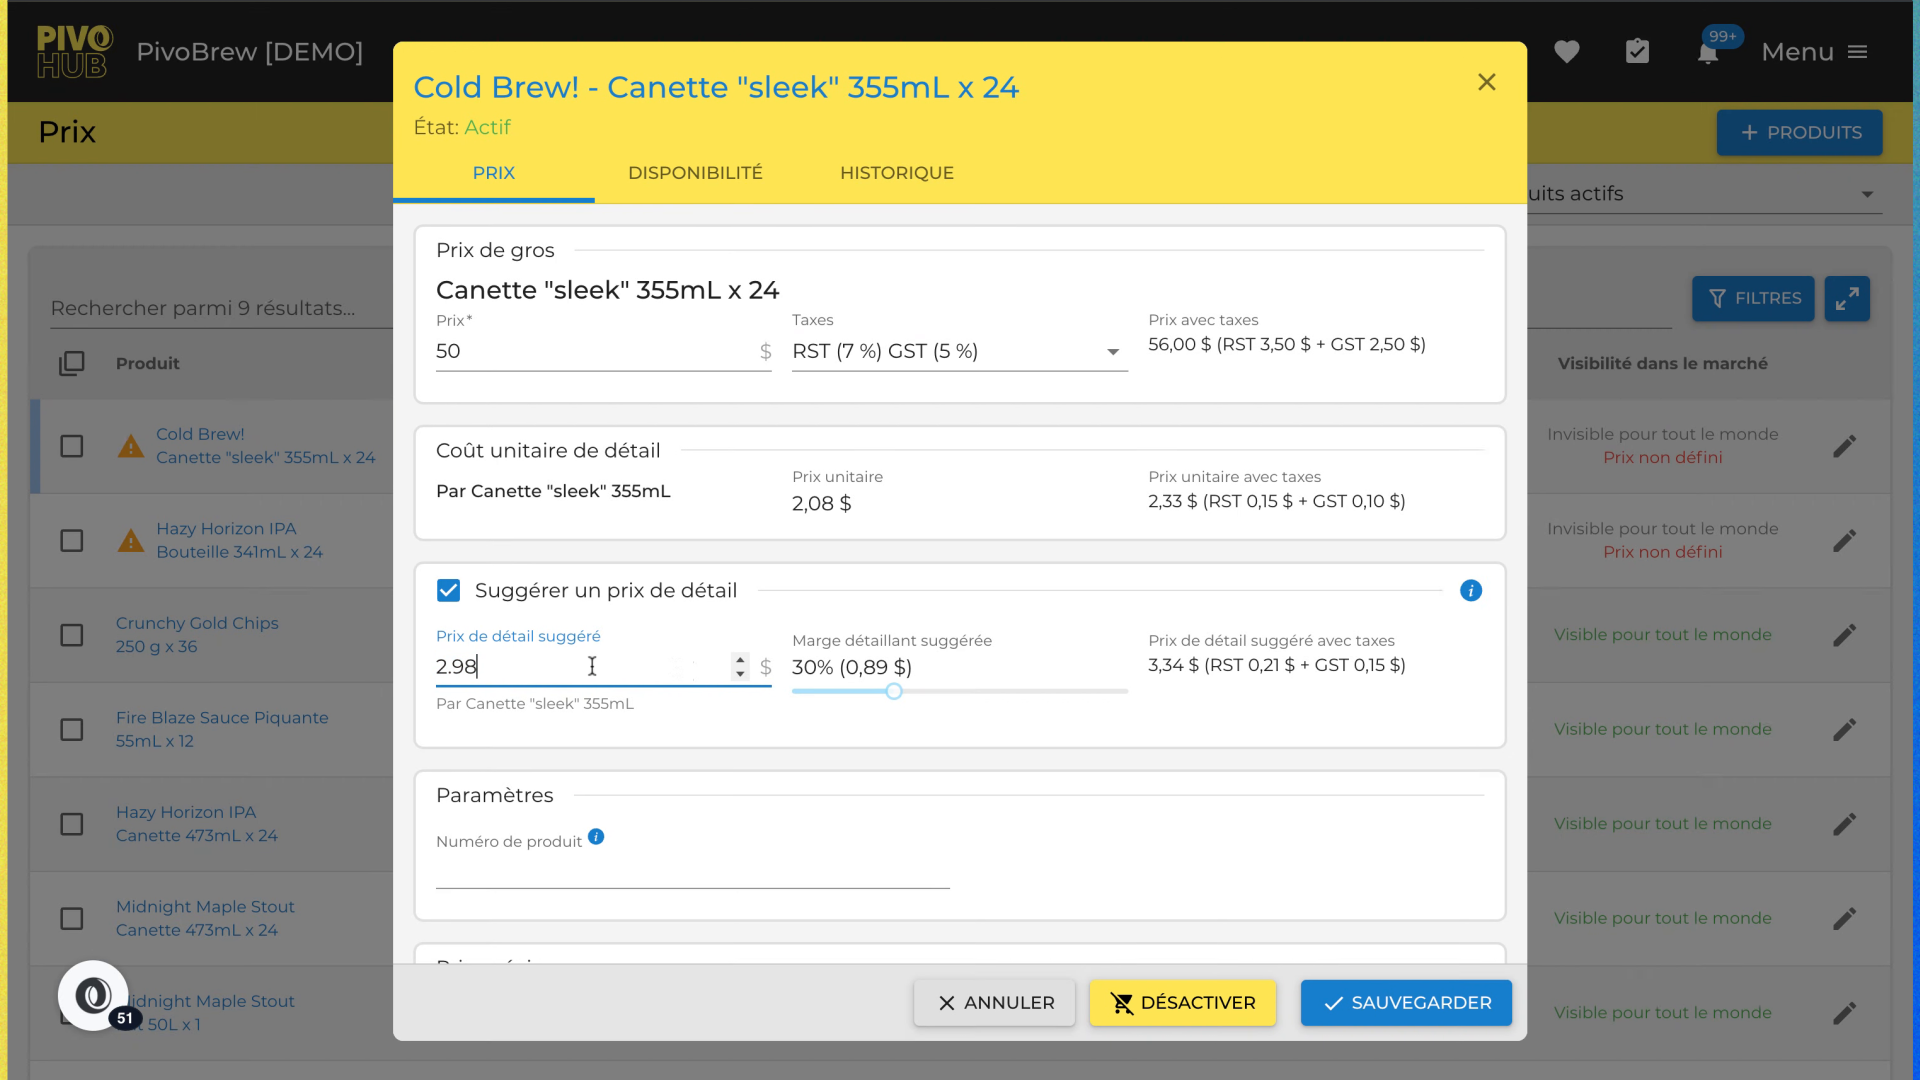Open the Taxes RST GST dropdown

coord(958,352)
